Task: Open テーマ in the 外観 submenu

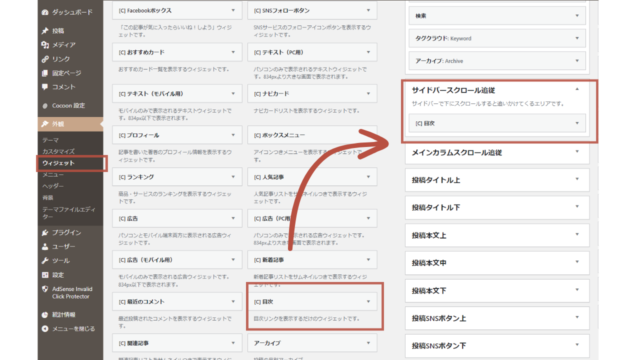Action: pyautogui.click(x=51, y=140)
